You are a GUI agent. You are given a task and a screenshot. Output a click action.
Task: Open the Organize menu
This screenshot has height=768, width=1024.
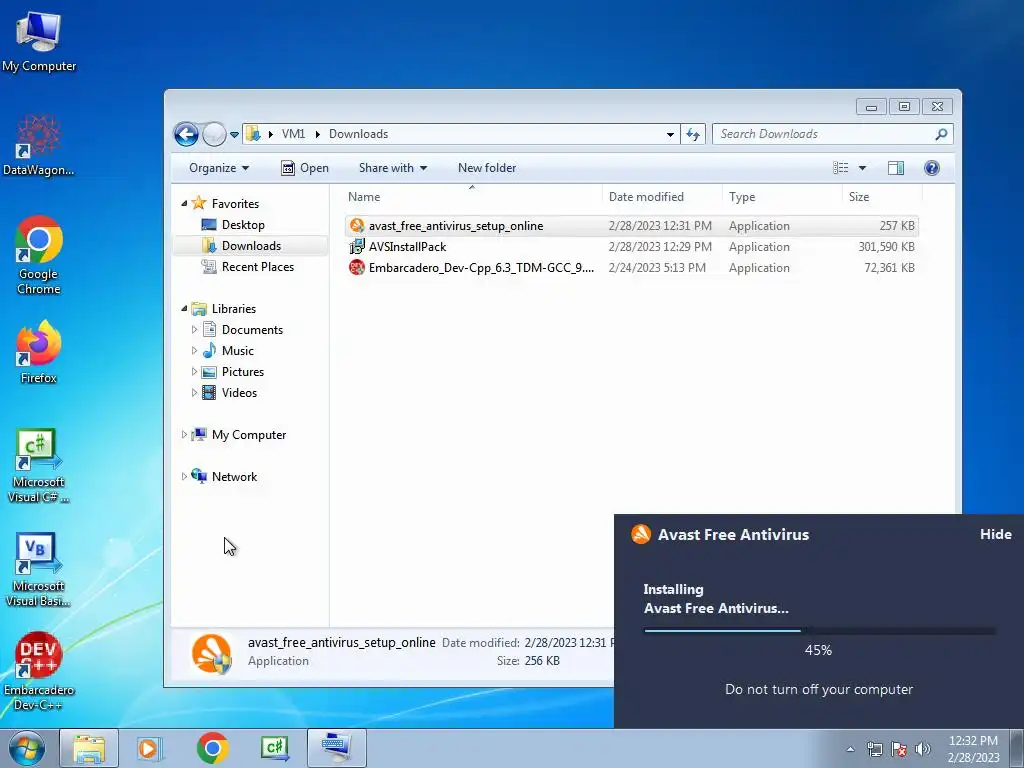pos(219,168)
